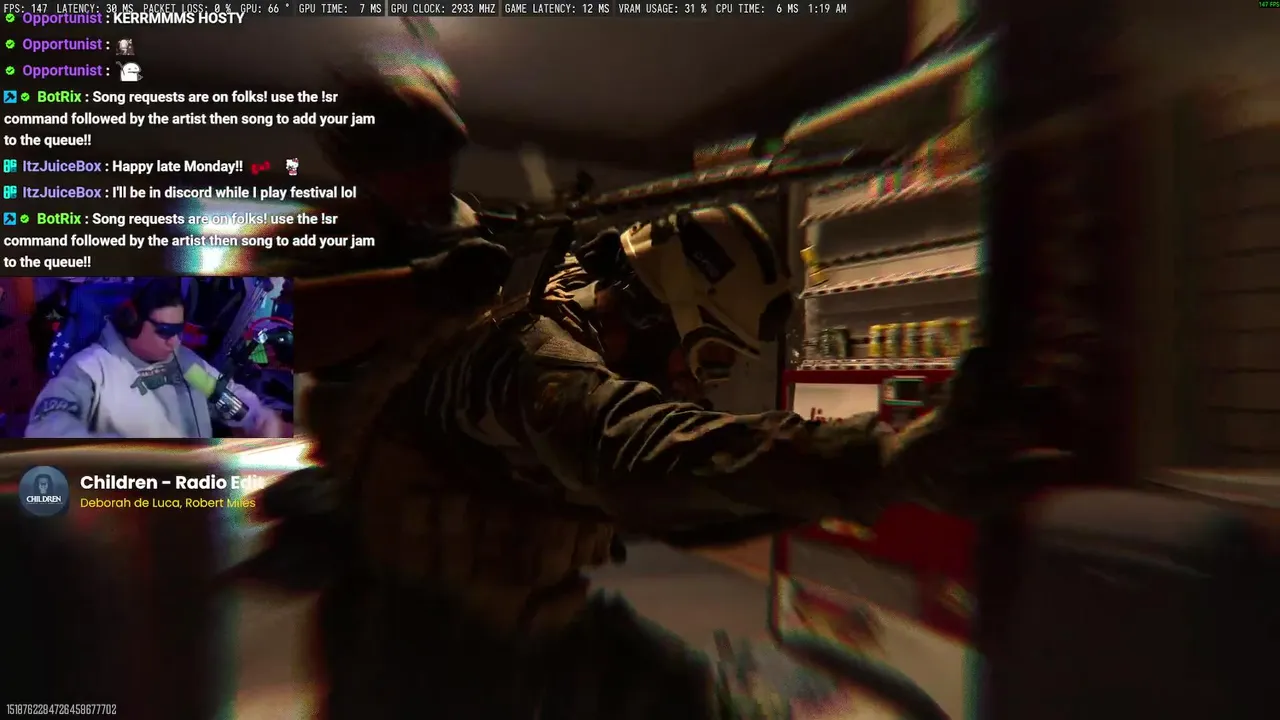This screenshot has height=720, width=1280.
Task: Click the badge beside ItzJuiceBox's 'Happy late Monday!!' message
Action: [x=10, y=167]
